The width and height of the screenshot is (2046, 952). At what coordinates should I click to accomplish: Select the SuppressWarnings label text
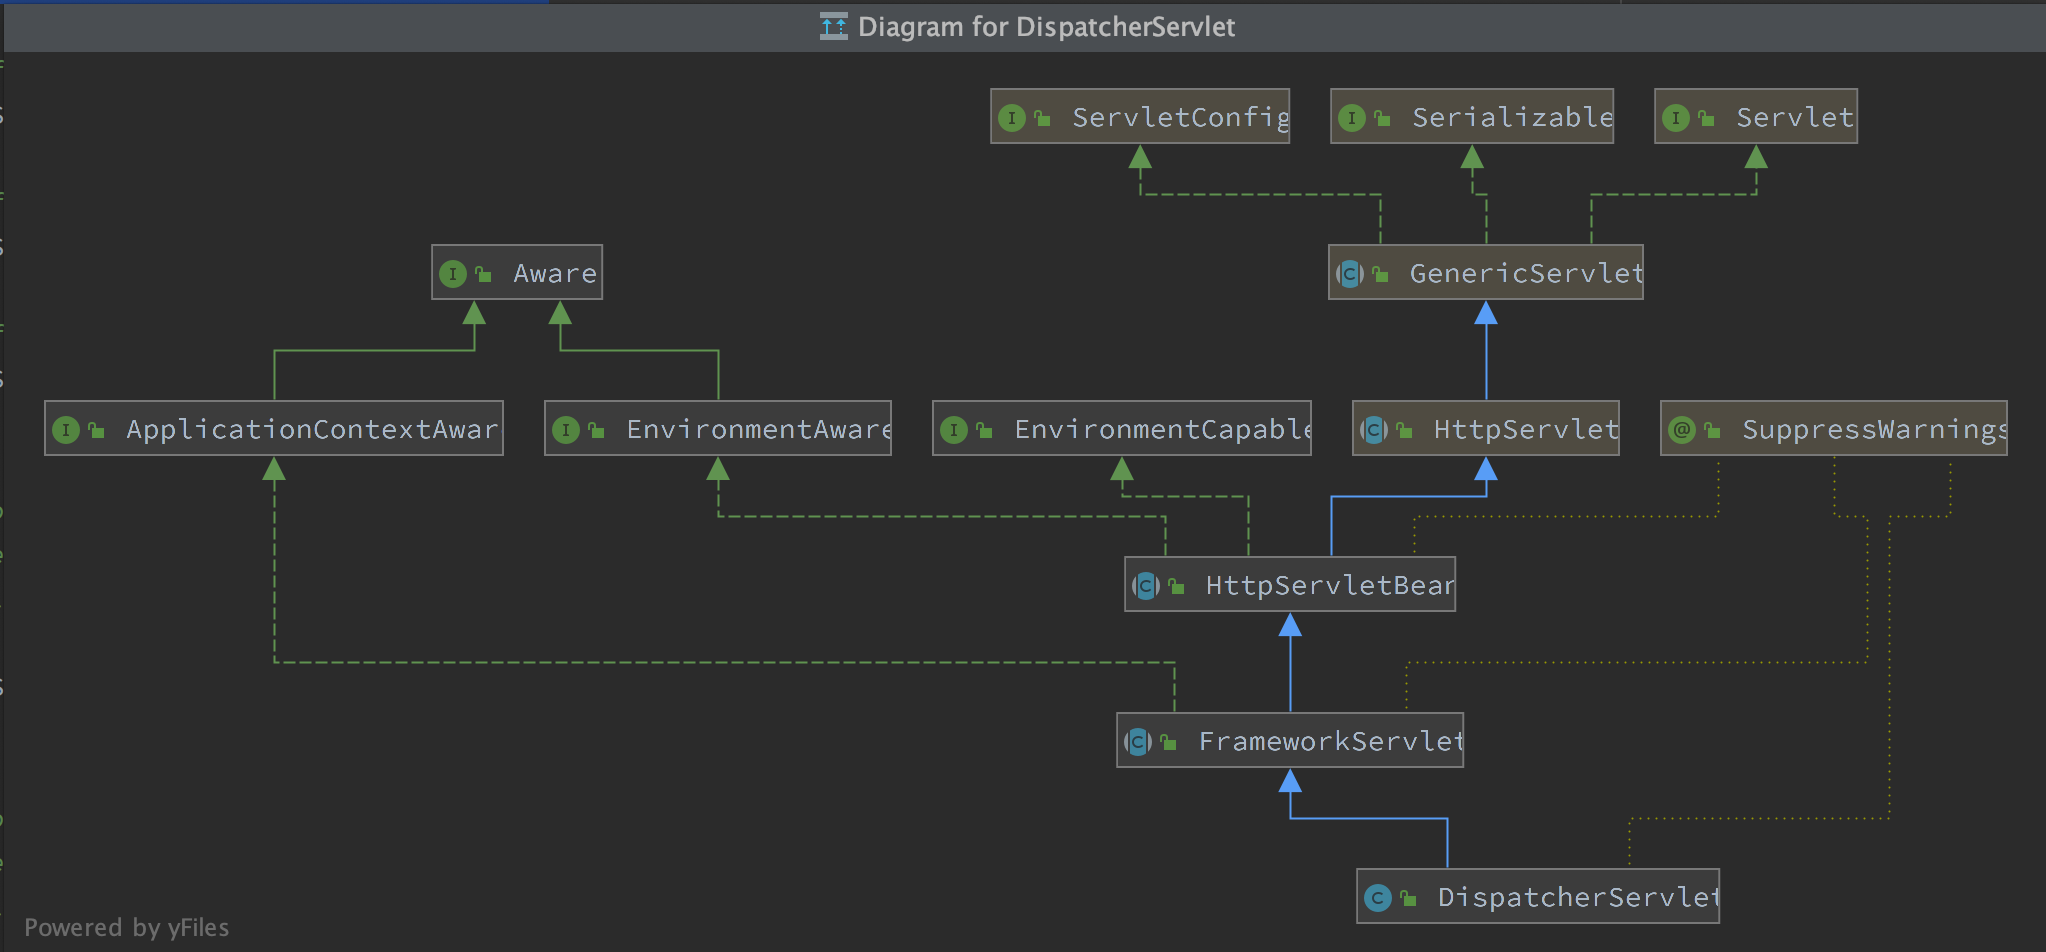[x=1874, y=430]
